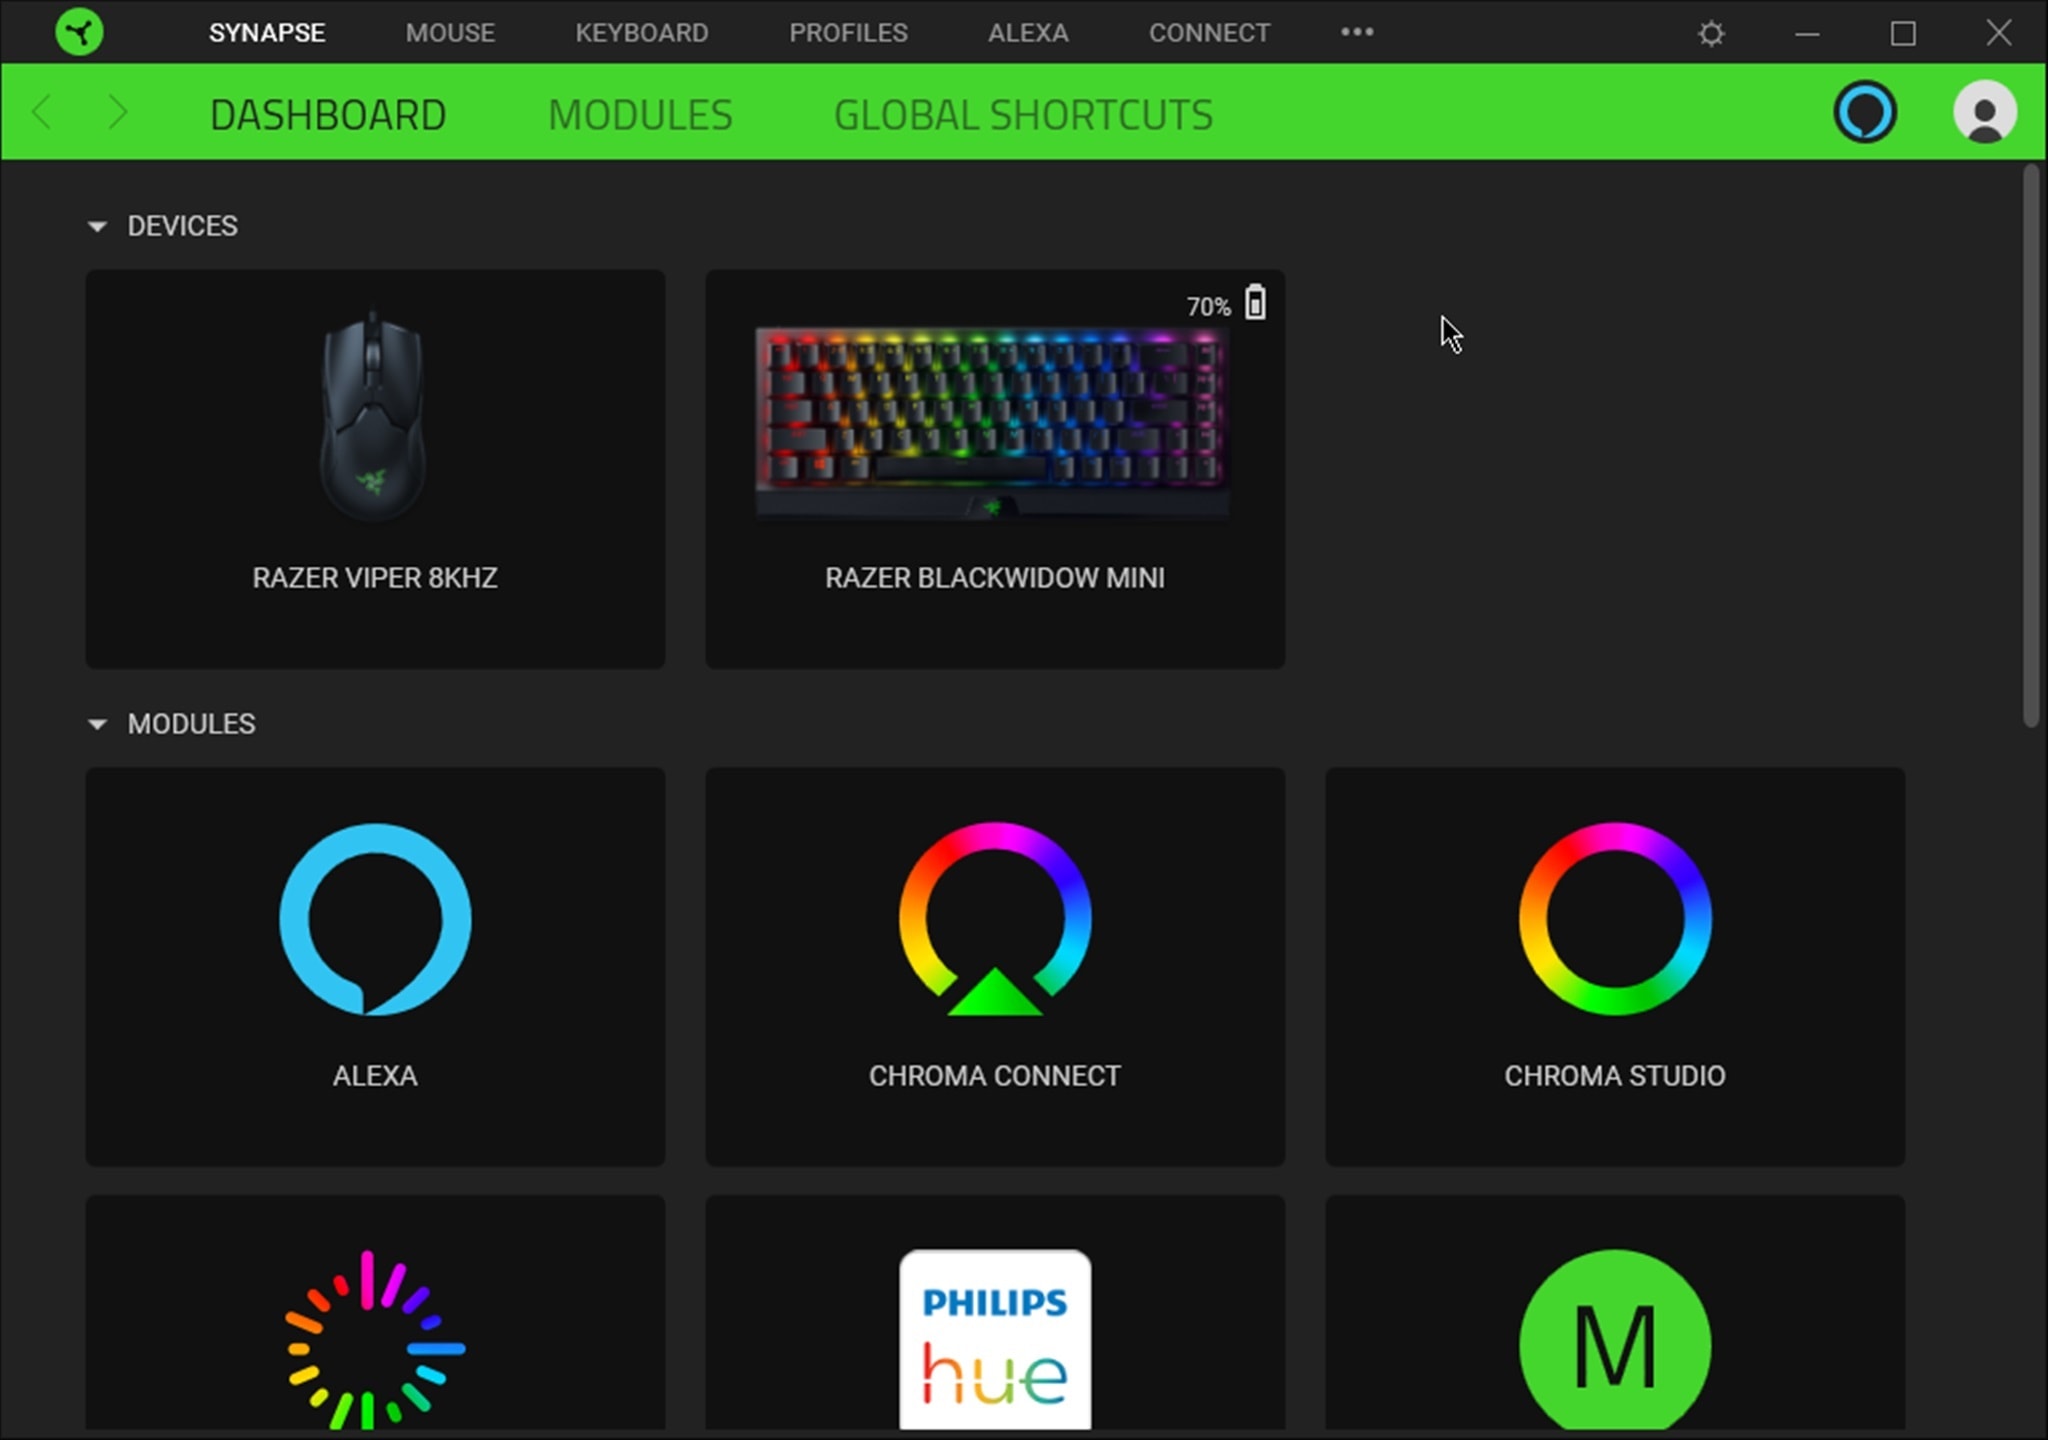Open the user account avatar
The height and width of the screenshot is (1440, 2048).
tap(1985, 112)
